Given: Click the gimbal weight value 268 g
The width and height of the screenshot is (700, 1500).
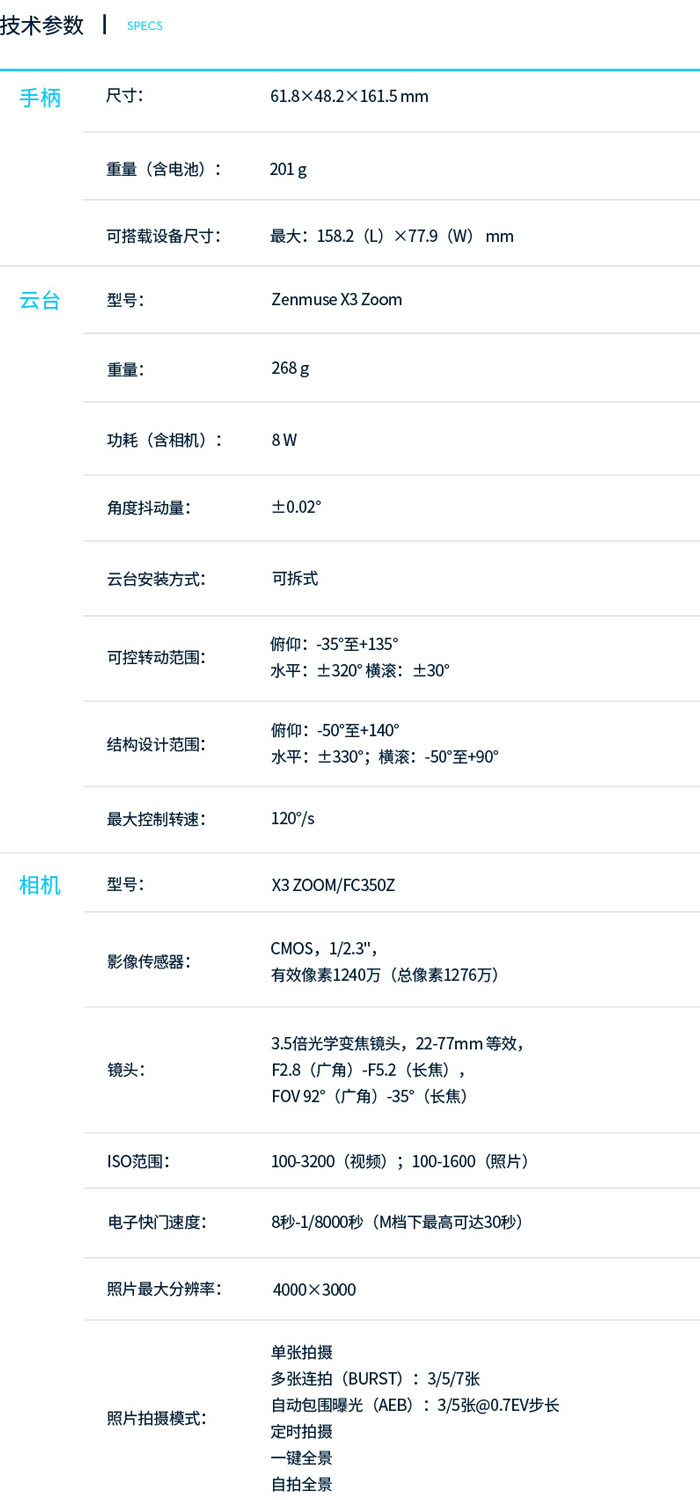Looking at the screenshot, I should click(x=290, y=368).
